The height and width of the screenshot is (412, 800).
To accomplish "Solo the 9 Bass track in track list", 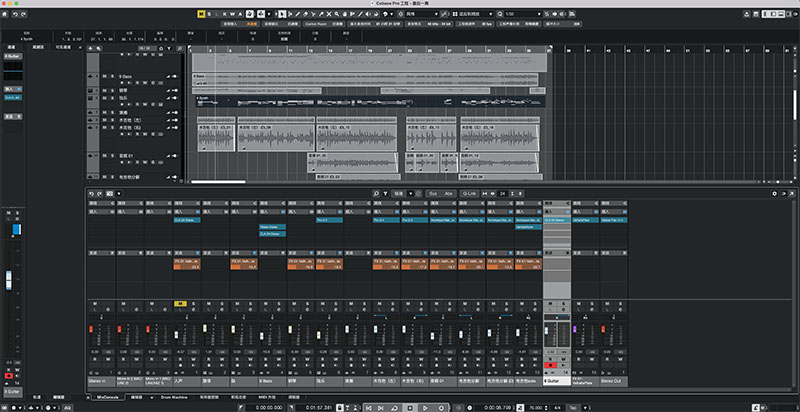I will [112, 76].
